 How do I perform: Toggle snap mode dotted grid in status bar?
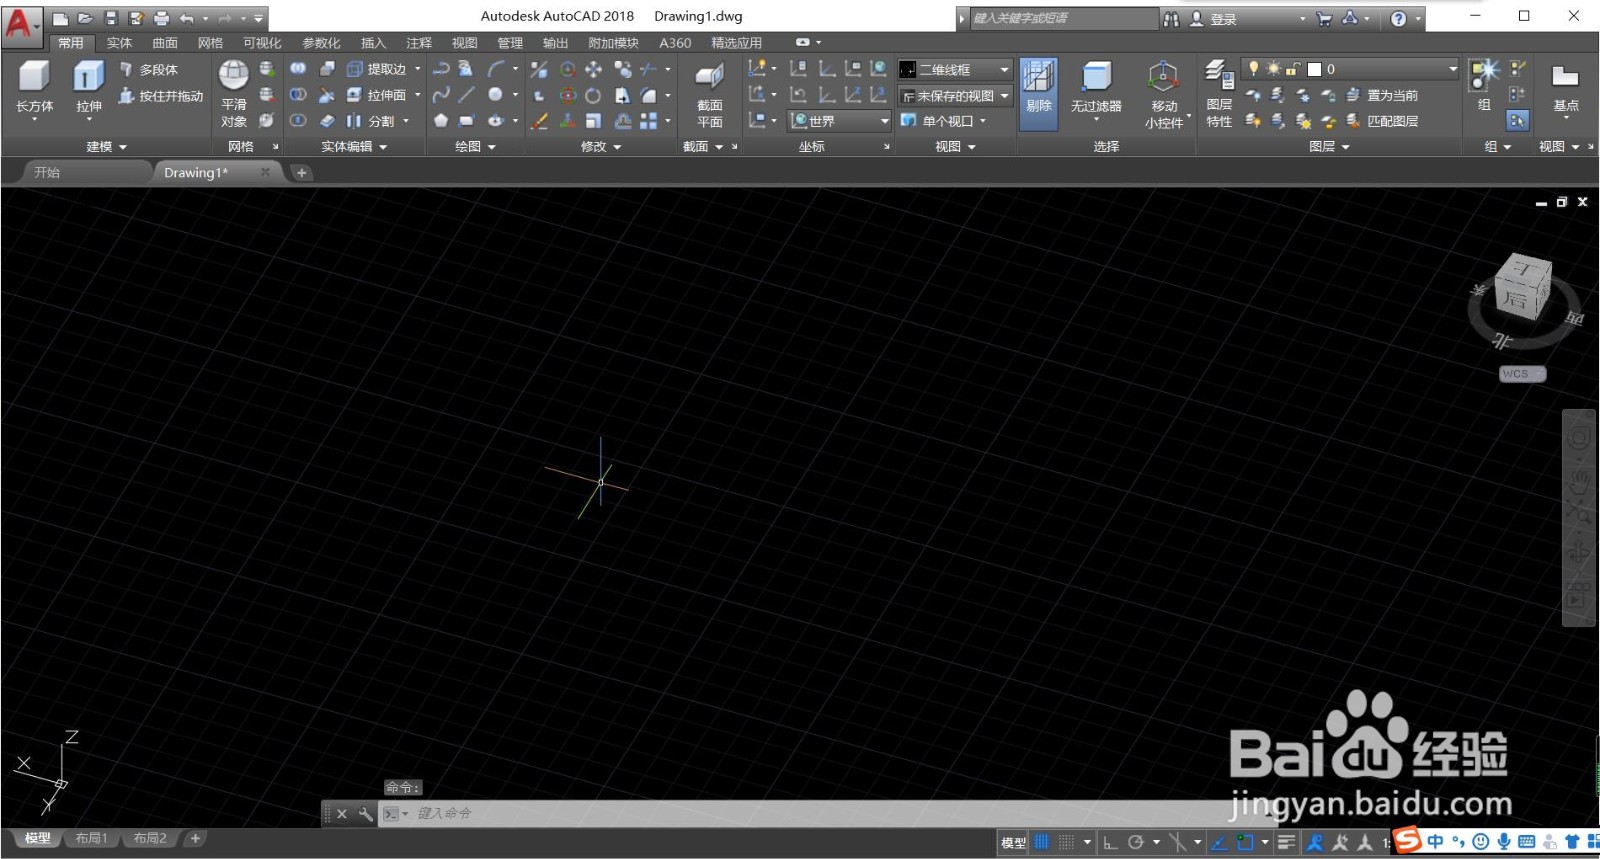coord(1067,842)
